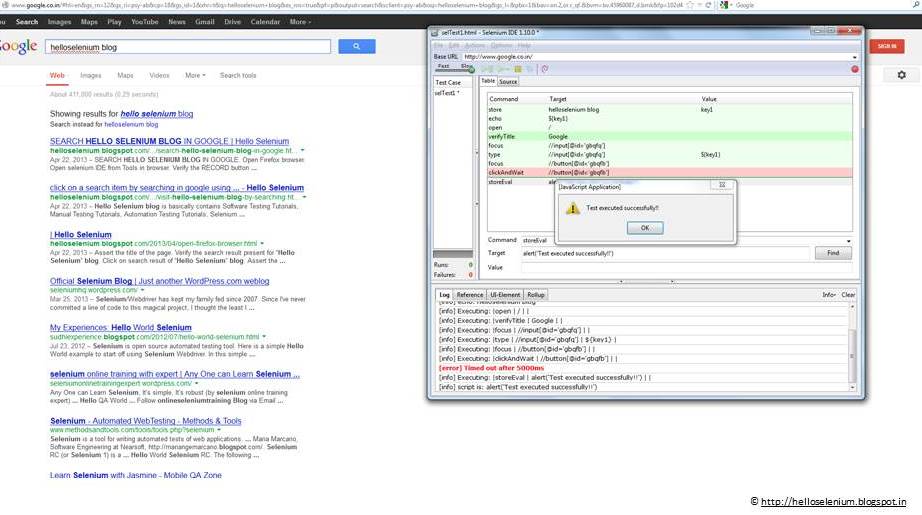Switch to Videos search tab

pos(159,75)
